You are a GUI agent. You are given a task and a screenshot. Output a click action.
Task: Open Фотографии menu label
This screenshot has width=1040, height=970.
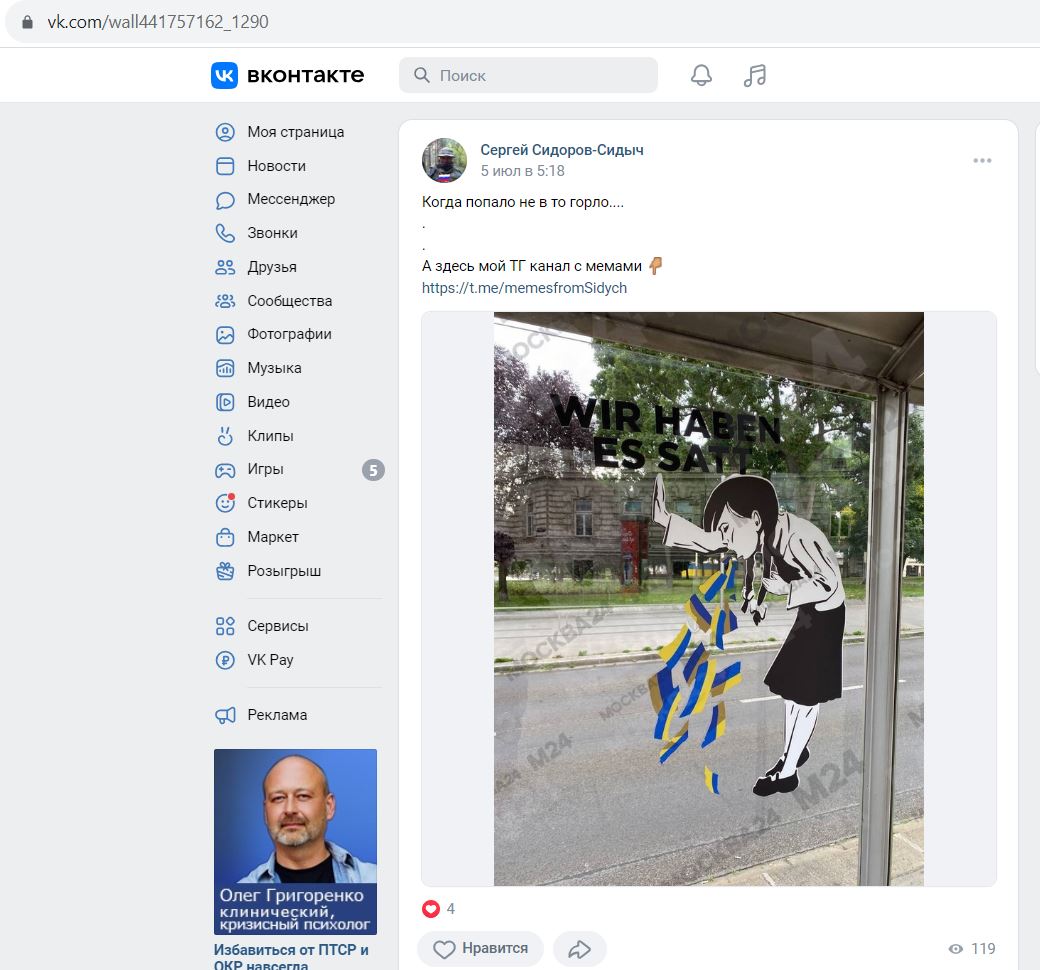point(289,334)
